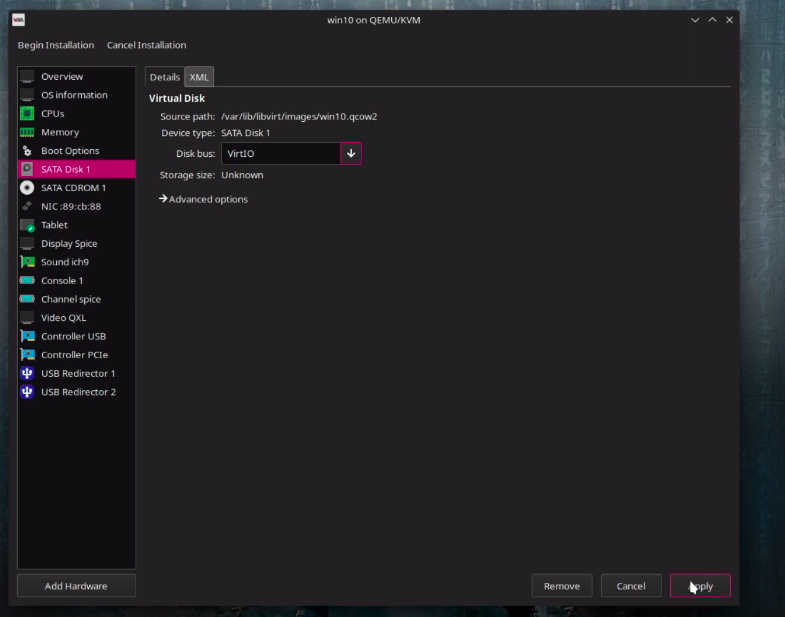Switch to the XML tab
785x617 pixels.
(199, 77)
